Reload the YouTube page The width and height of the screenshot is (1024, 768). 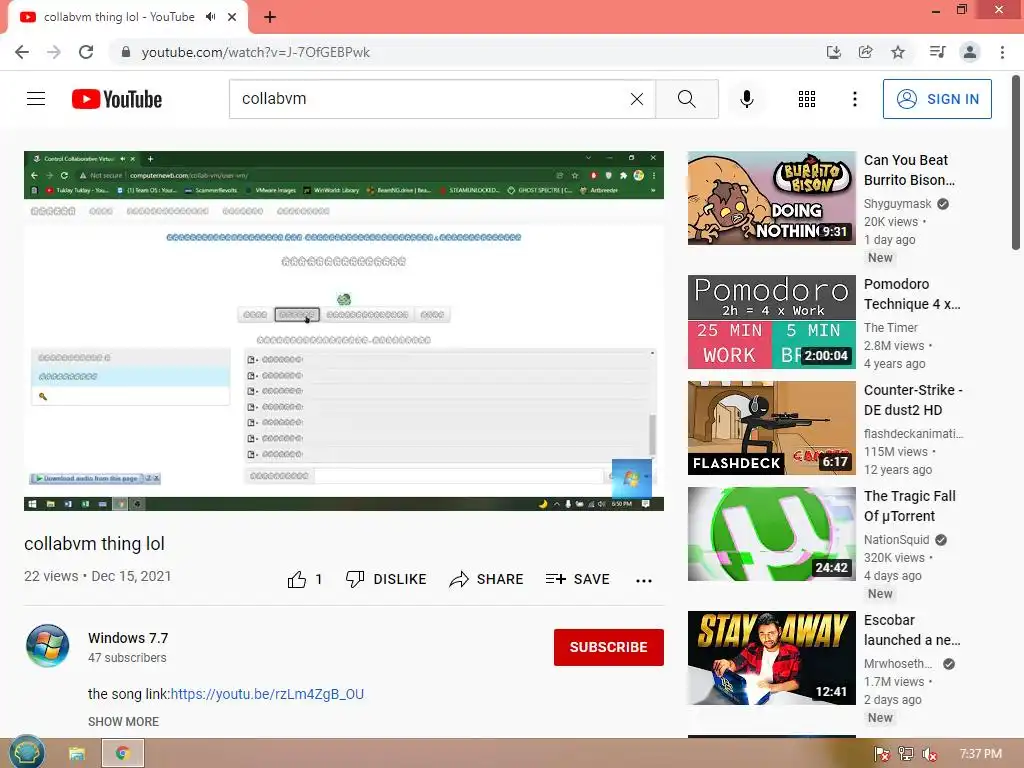[86, 52]
